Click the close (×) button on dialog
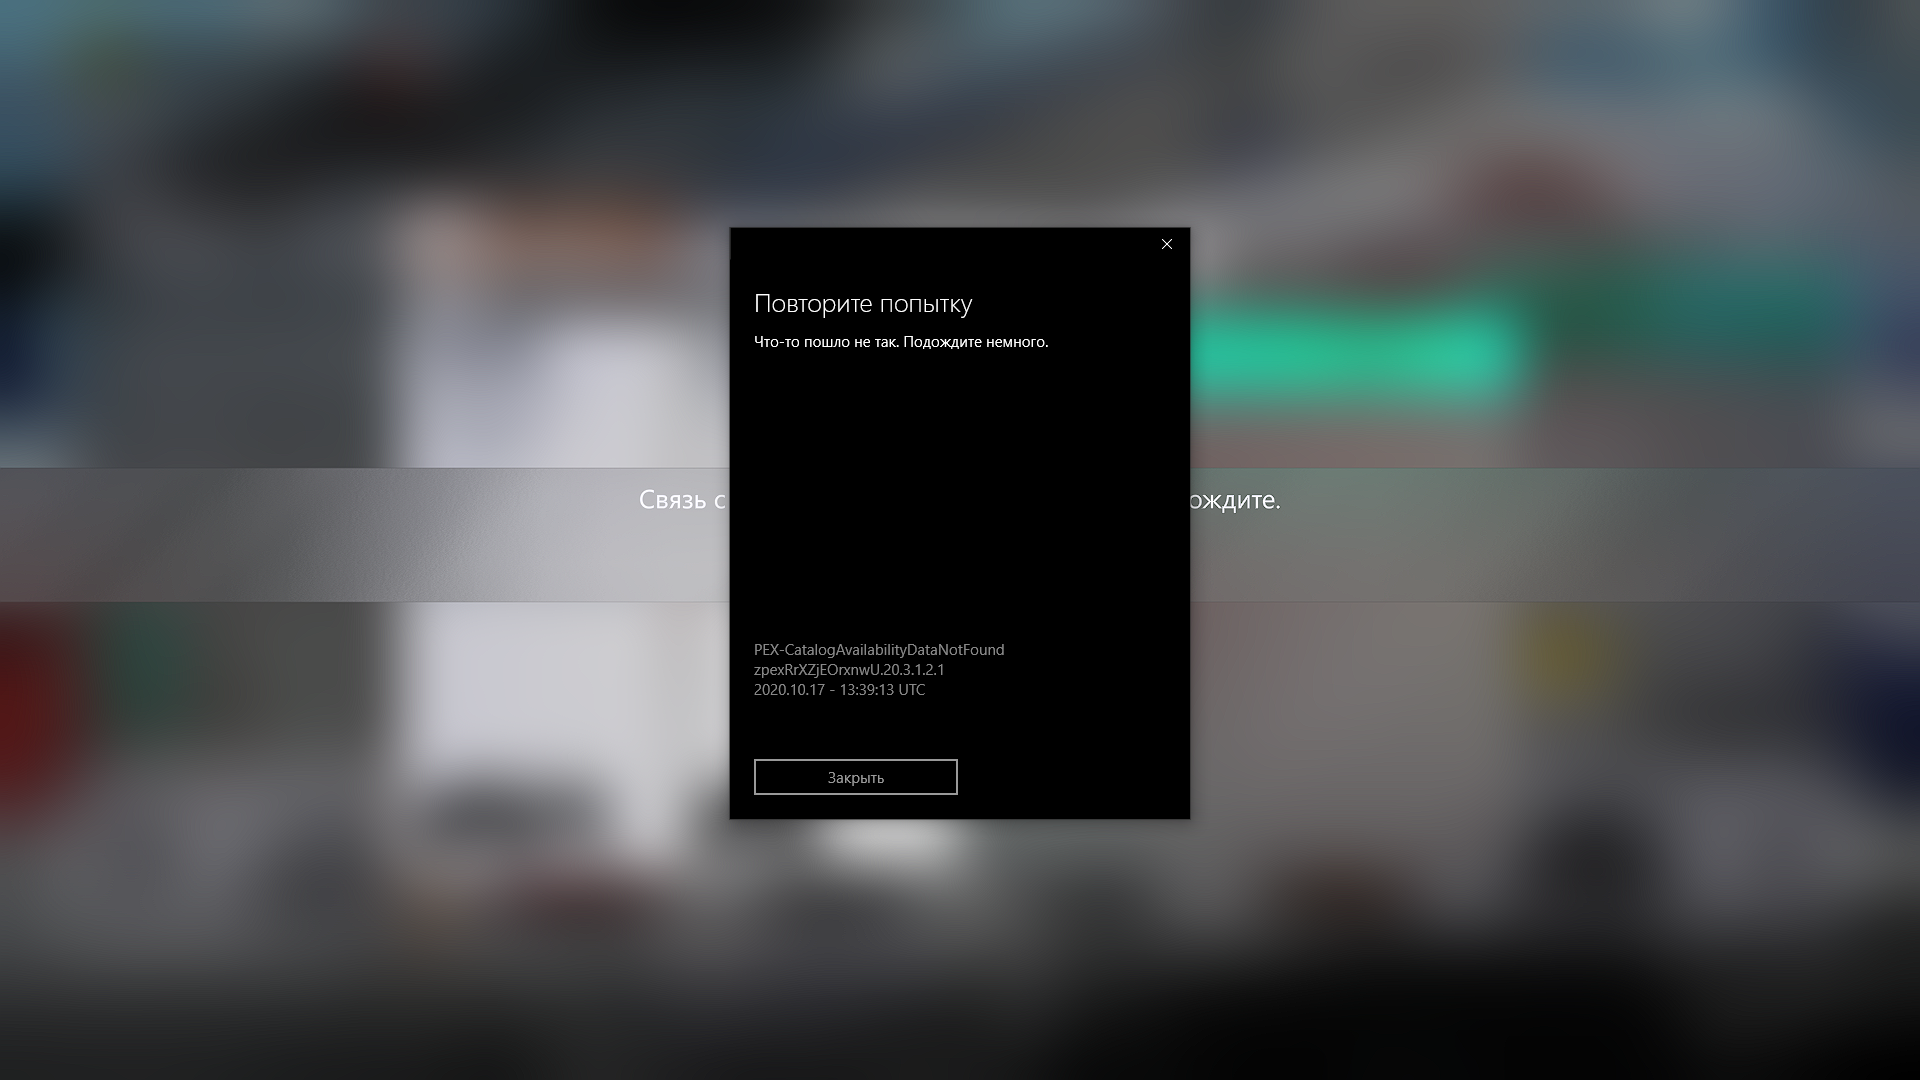This screenshot has height=1080, width=1920. [x=1166, y=244]
